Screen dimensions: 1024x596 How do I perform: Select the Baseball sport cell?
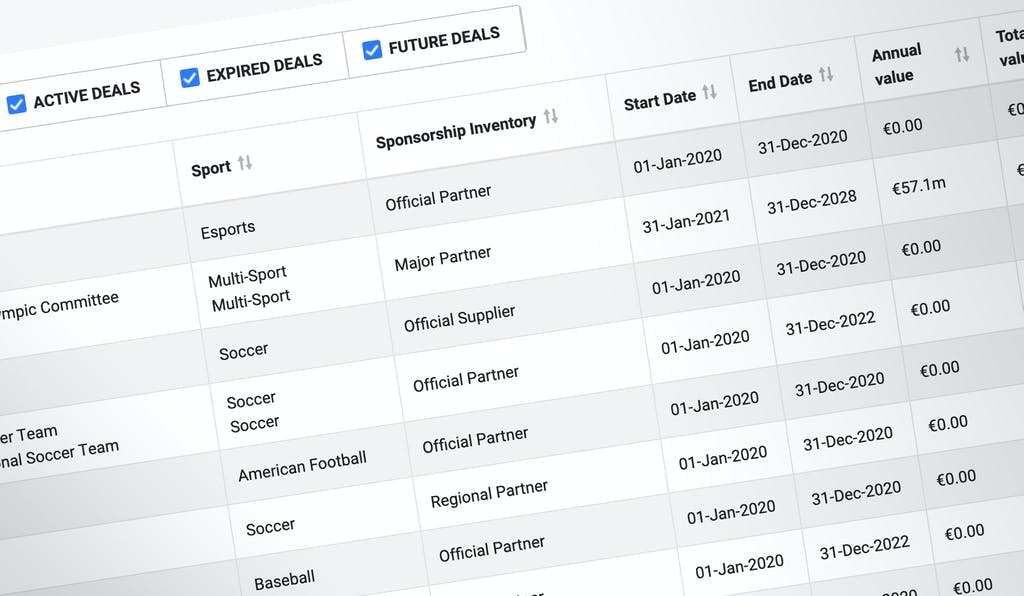coord(284,579)
